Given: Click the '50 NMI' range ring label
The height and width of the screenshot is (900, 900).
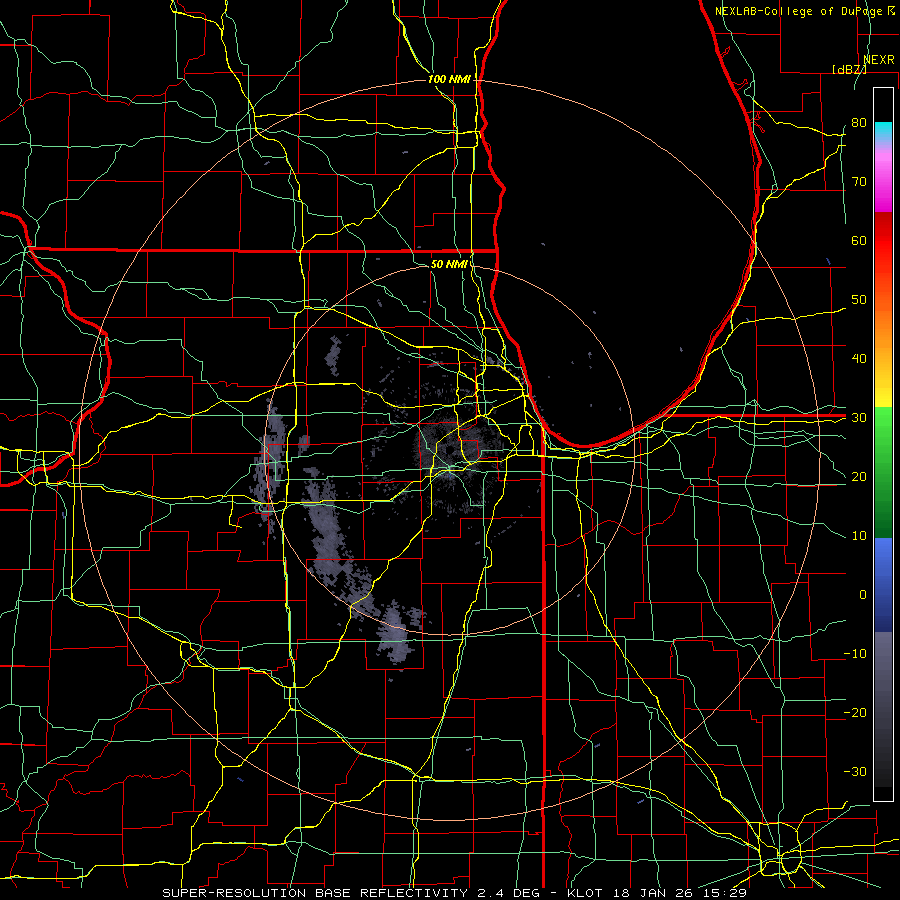Looking at the screenshot, I should click(x=449, y=264).
